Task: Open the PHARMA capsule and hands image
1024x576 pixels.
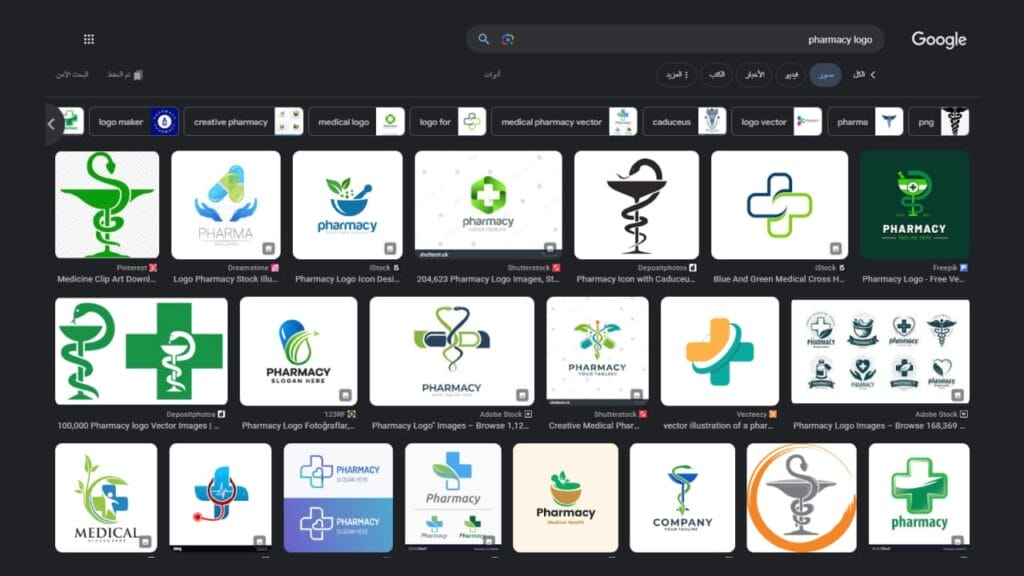Action: [x=226, y=205]
